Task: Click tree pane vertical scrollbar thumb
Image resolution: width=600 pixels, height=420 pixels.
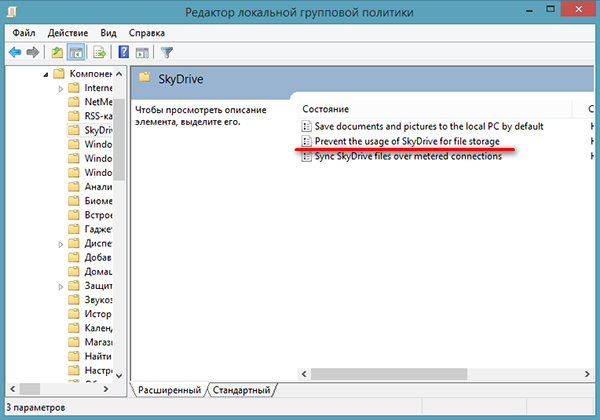Action: pyautogui.click(x=119, y=139)
